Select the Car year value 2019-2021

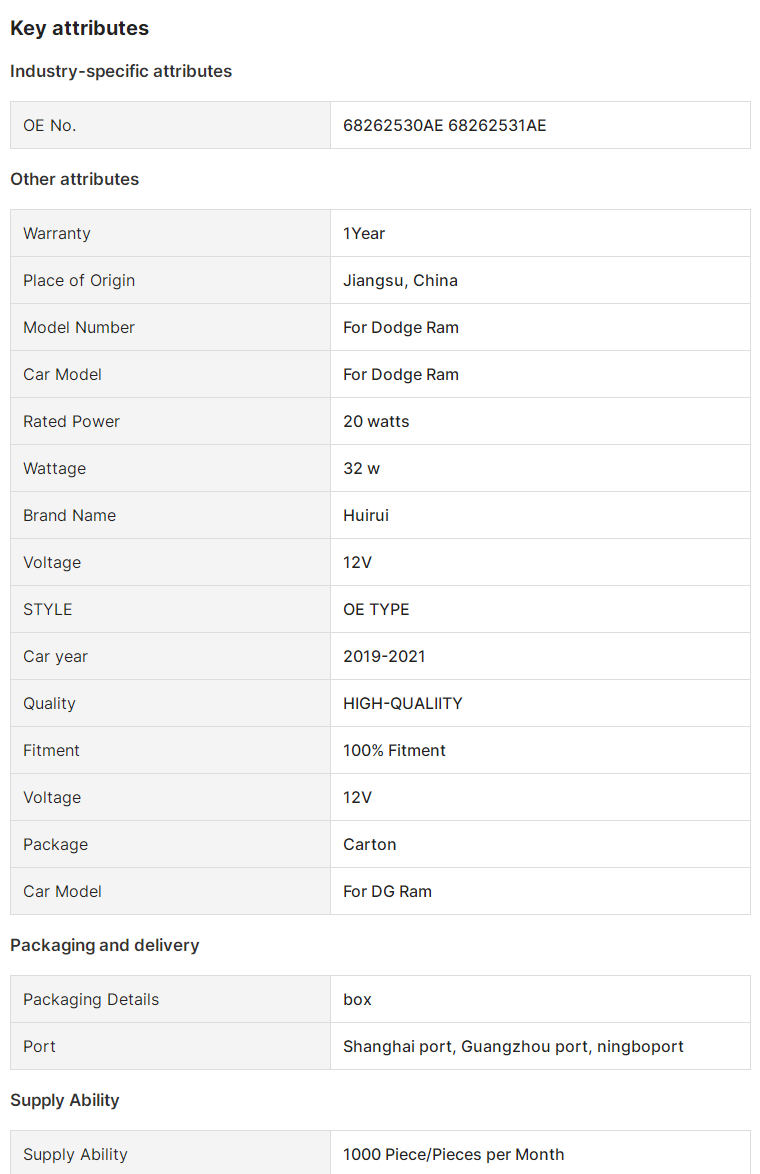click(384, 656)
